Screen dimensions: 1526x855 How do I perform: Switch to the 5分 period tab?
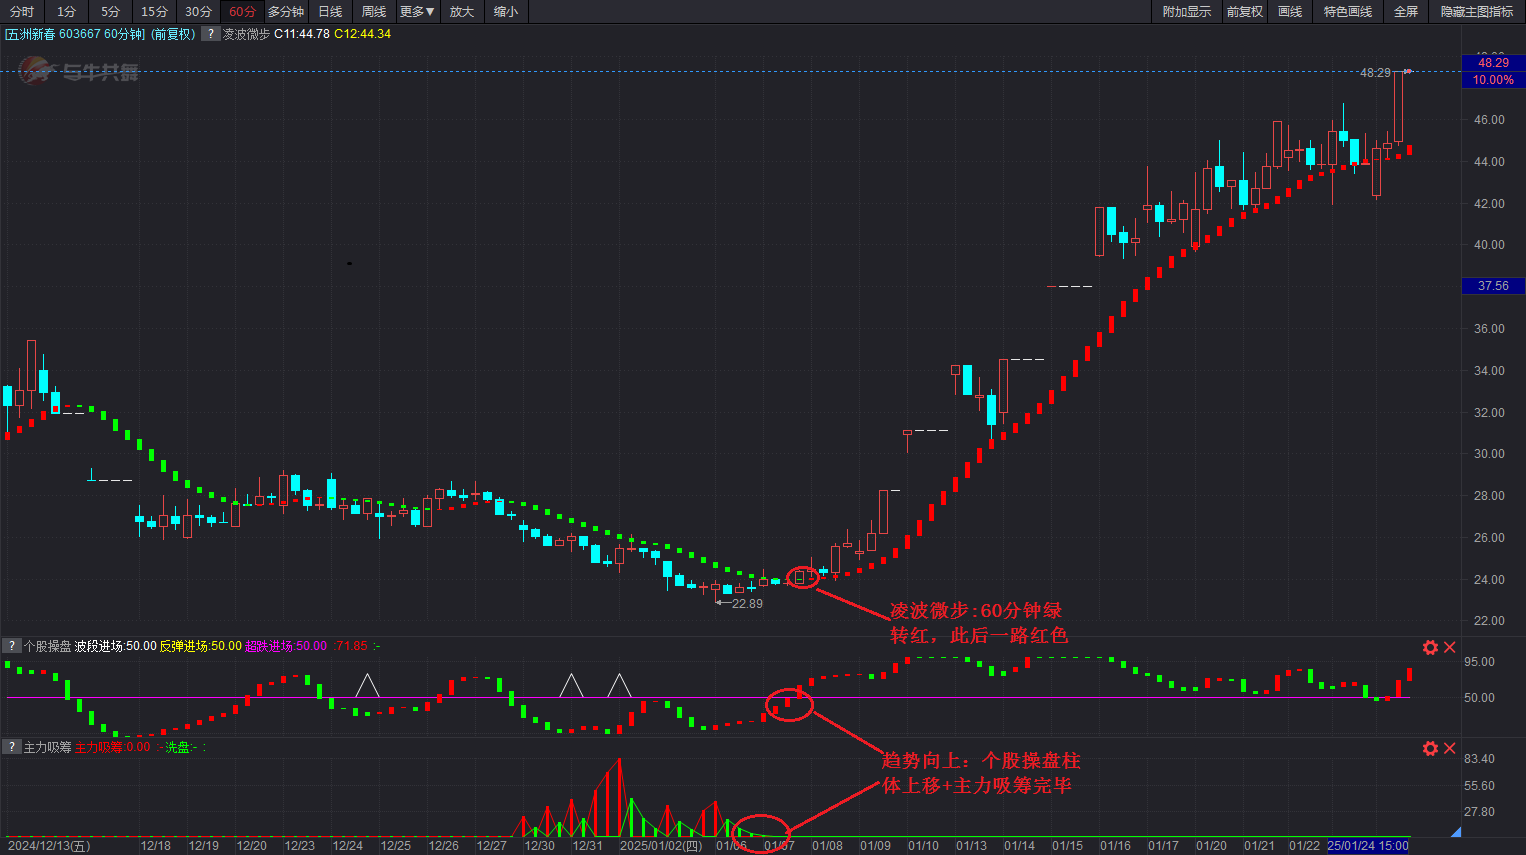point(110,12)
